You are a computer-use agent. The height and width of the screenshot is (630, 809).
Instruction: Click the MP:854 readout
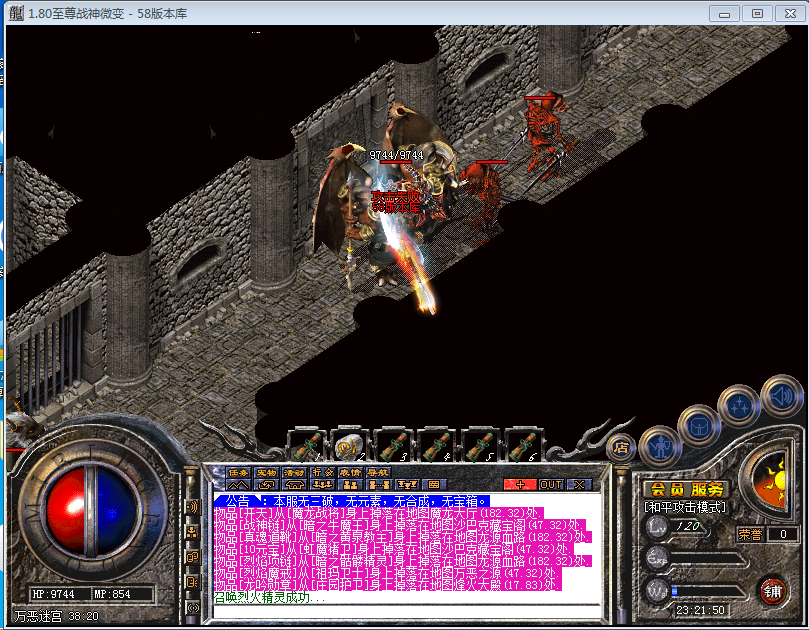point(112,594)
